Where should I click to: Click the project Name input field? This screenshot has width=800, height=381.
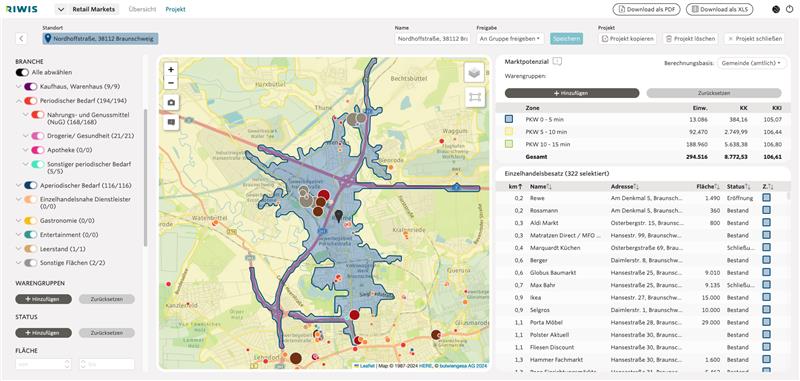(x=433, y=39)
